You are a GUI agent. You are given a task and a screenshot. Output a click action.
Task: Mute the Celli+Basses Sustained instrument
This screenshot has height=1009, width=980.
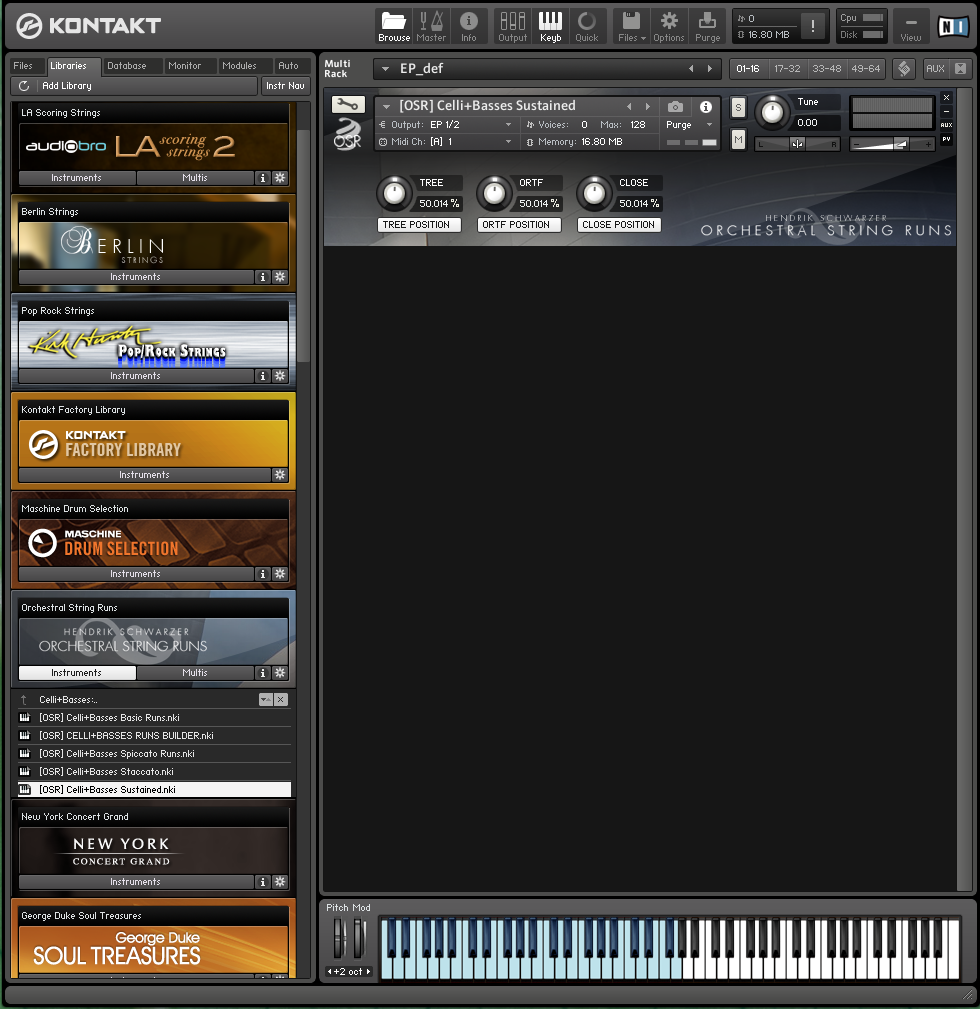pos(738,139)
